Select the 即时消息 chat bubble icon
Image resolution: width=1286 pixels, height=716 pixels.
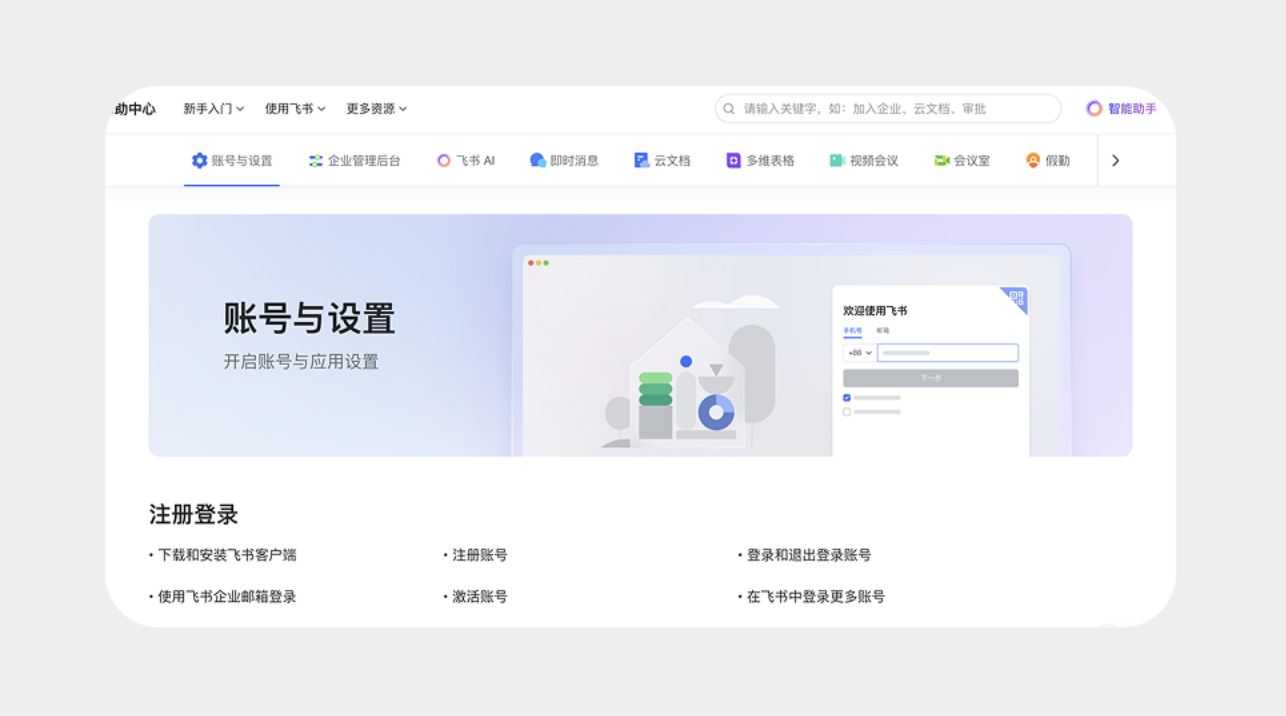538,161
